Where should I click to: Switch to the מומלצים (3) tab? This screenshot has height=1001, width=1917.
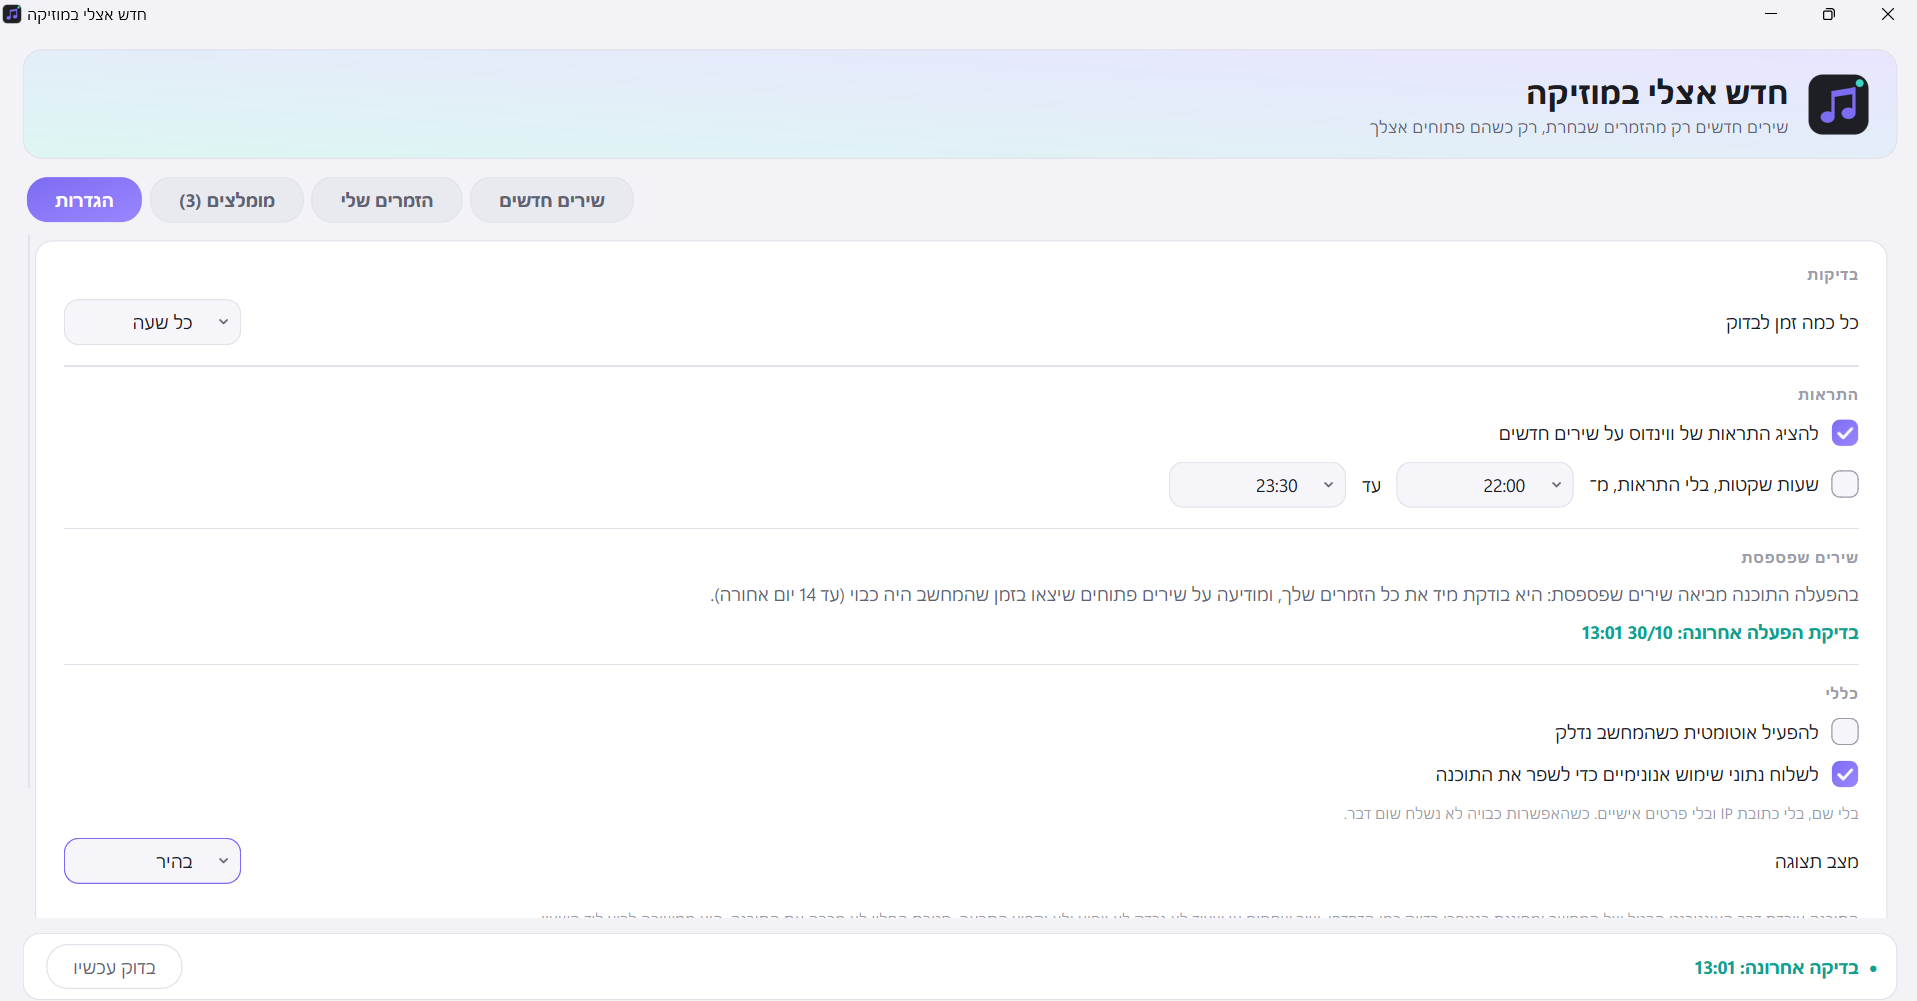pyautogui.click(x=227, y=200)
